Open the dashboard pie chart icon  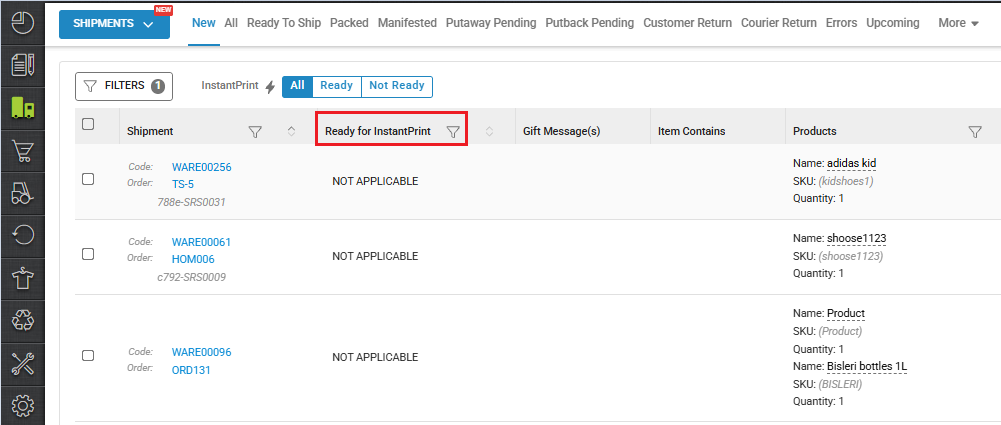point(22,22)
